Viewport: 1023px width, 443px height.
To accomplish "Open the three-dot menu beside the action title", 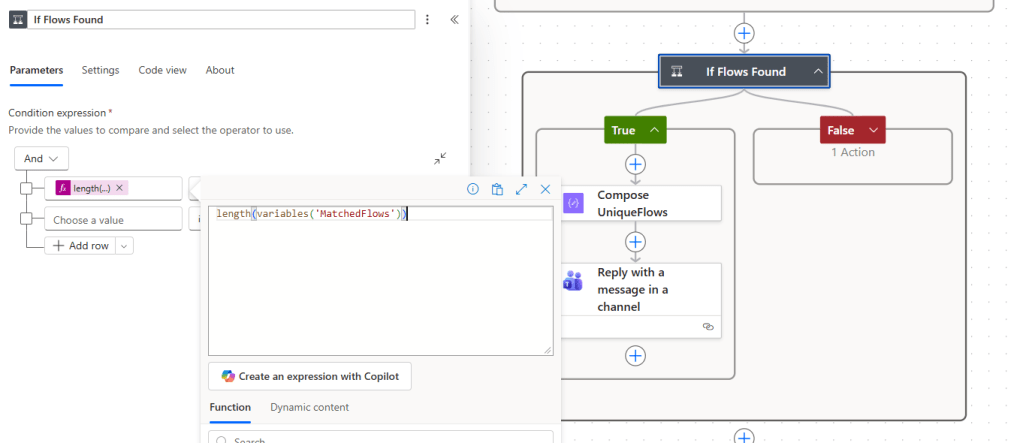I will click(428, 19).
